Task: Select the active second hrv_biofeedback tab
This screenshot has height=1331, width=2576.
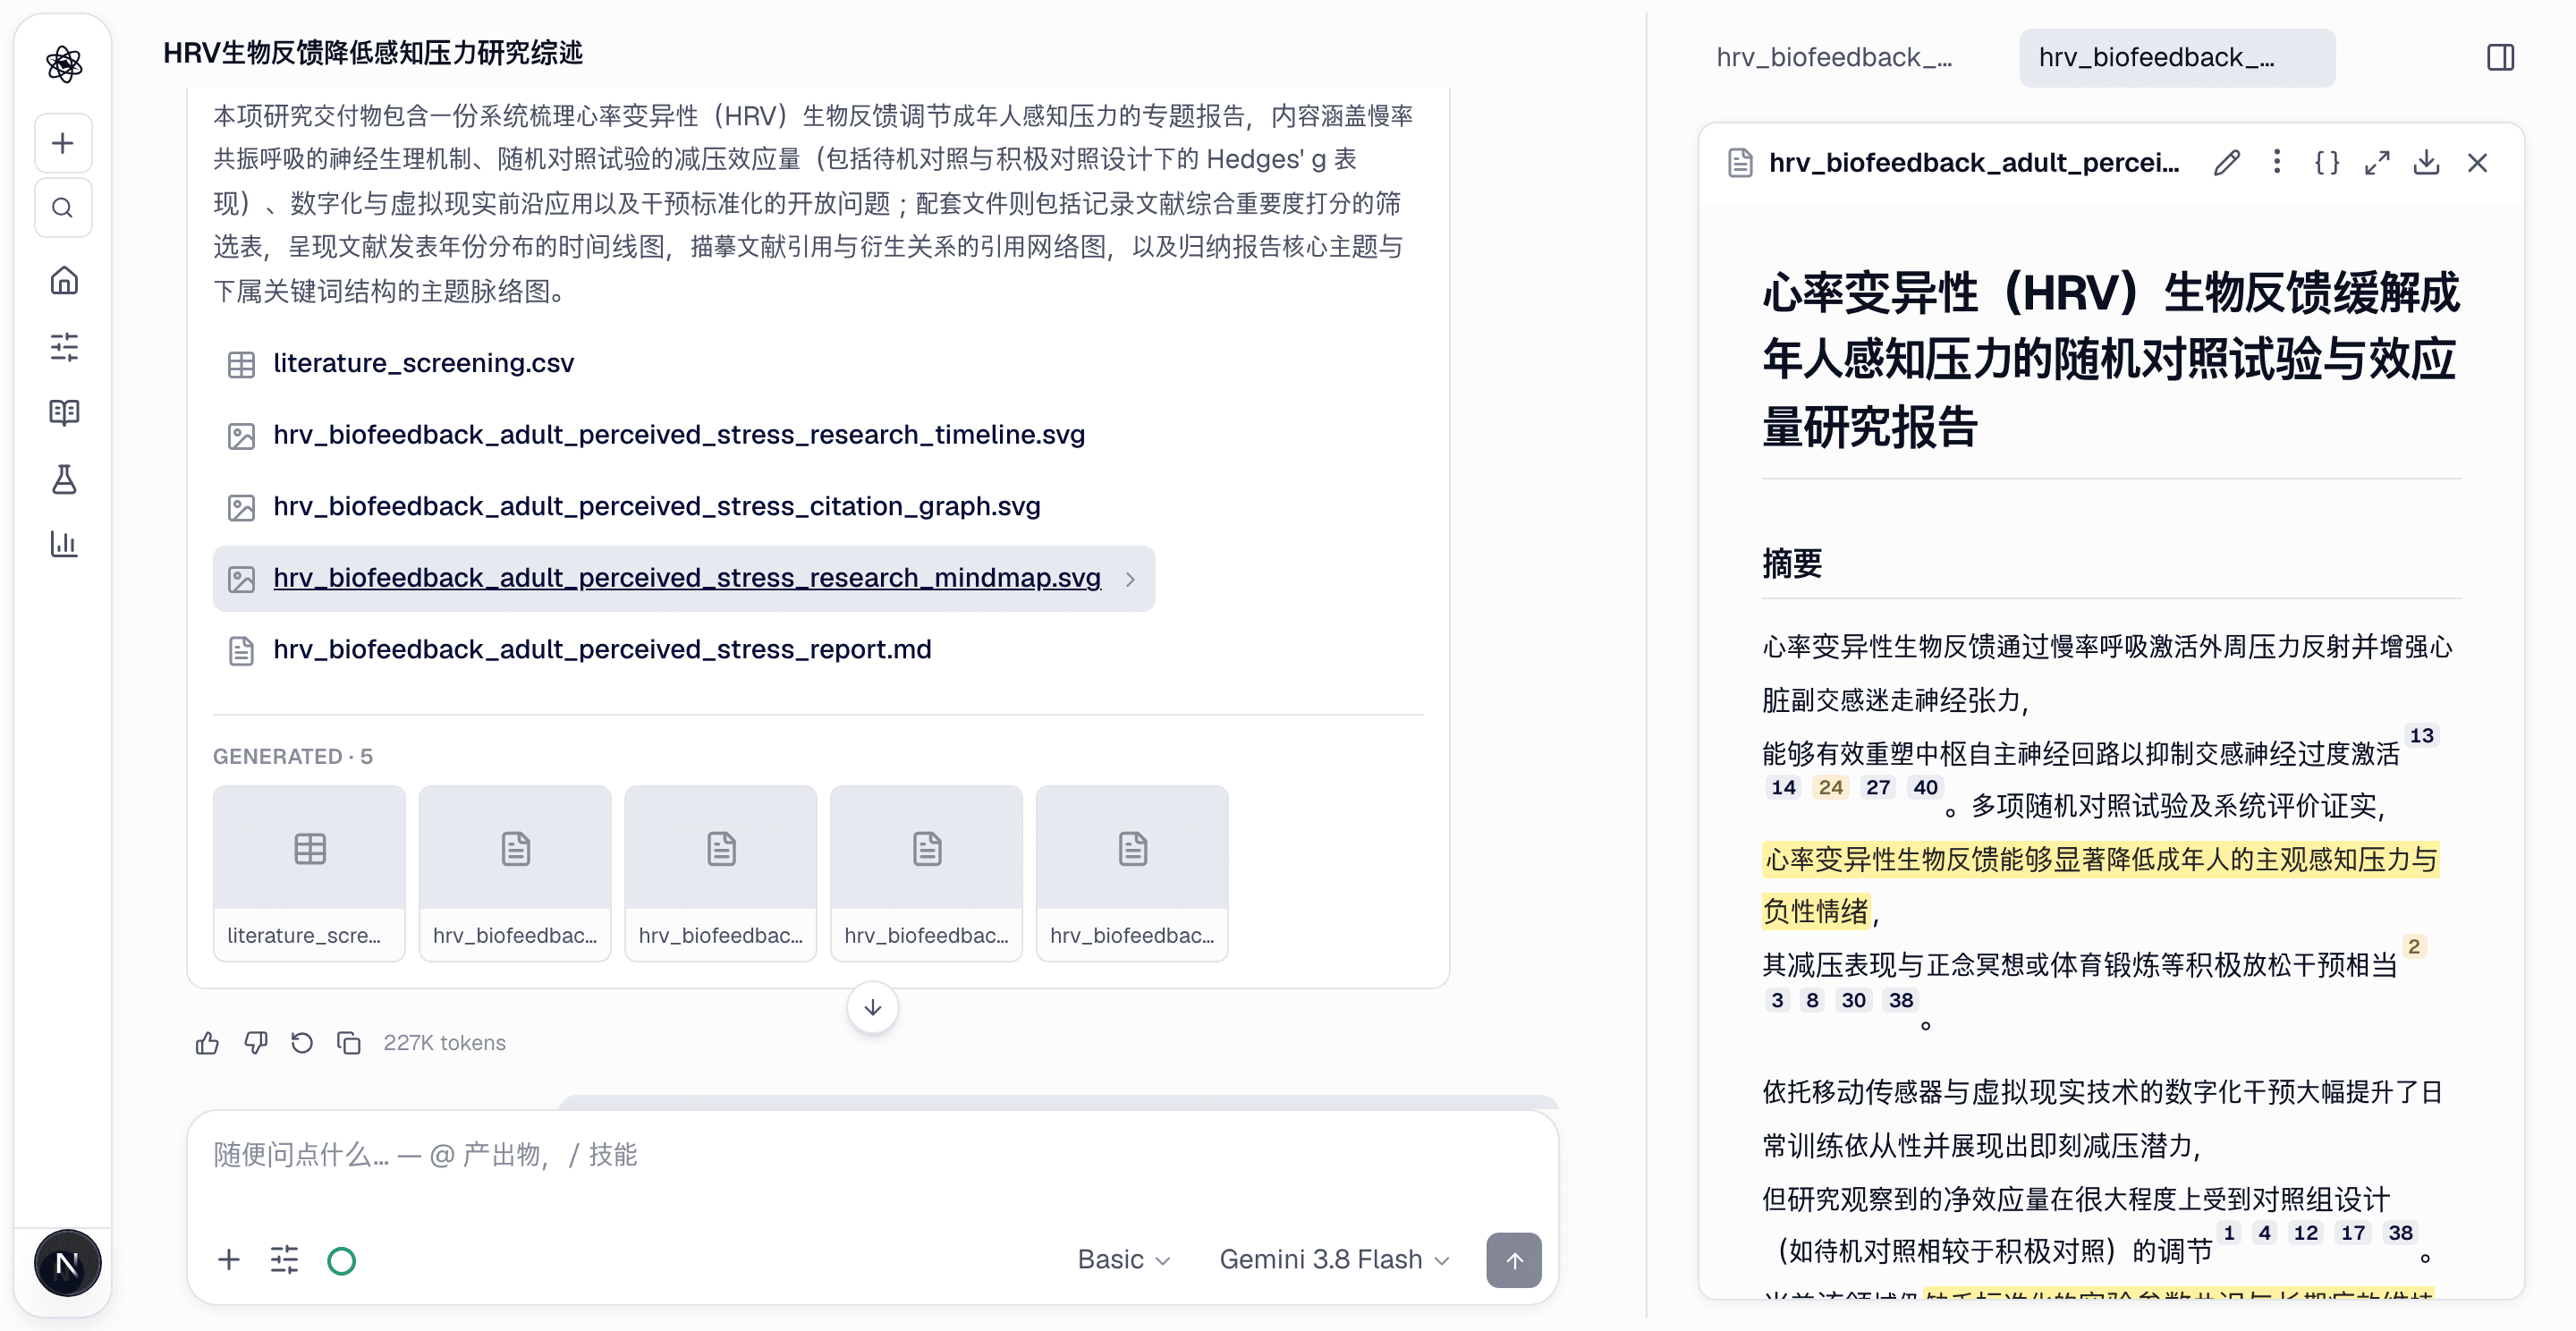Action: pos(2176,57)
